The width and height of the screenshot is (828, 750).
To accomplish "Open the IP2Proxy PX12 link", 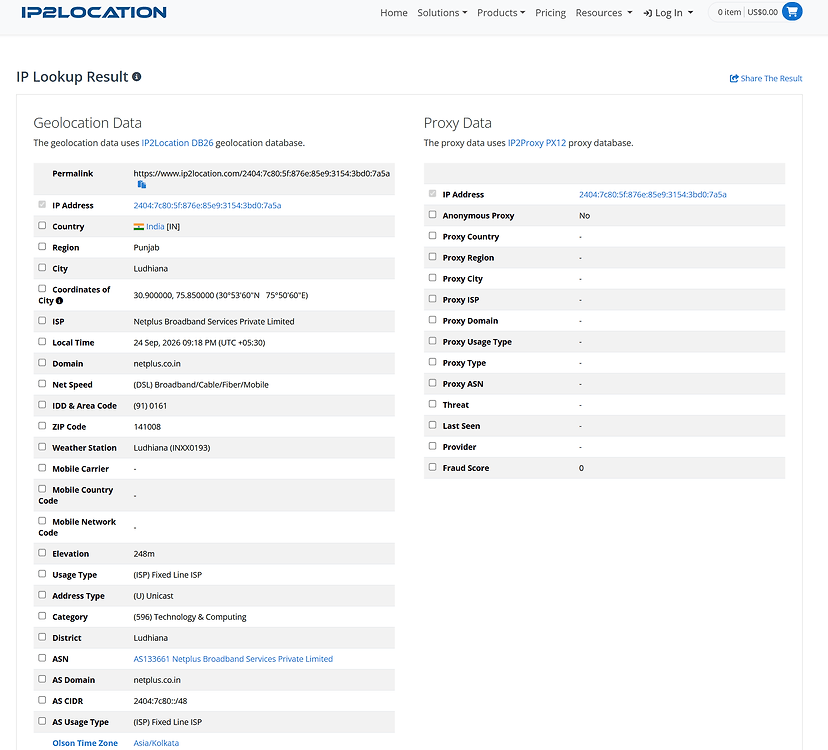I will (x=537, y=143).
